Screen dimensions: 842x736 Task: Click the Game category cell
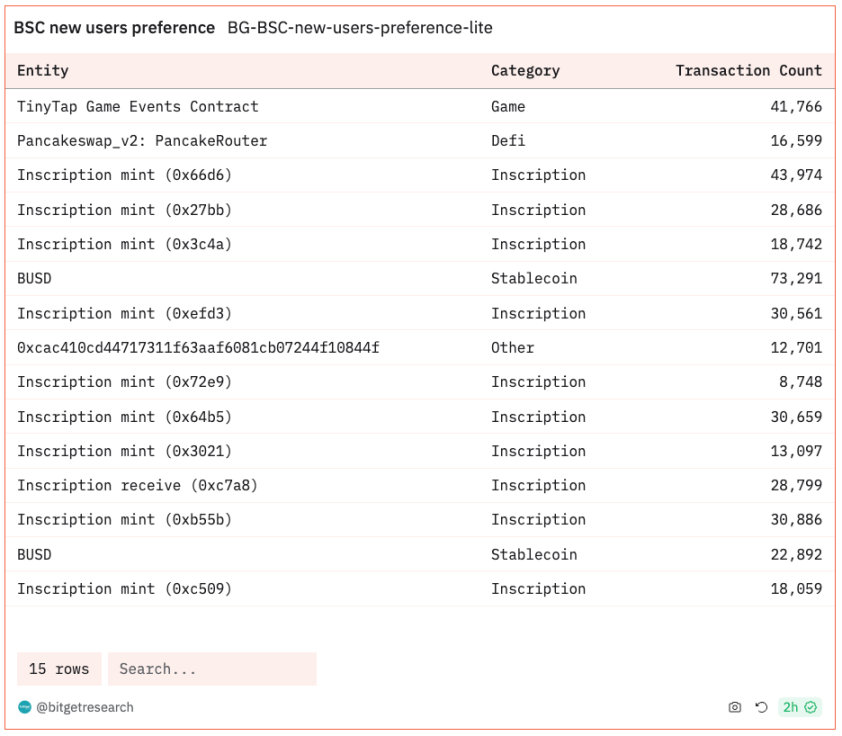(508, 107)
